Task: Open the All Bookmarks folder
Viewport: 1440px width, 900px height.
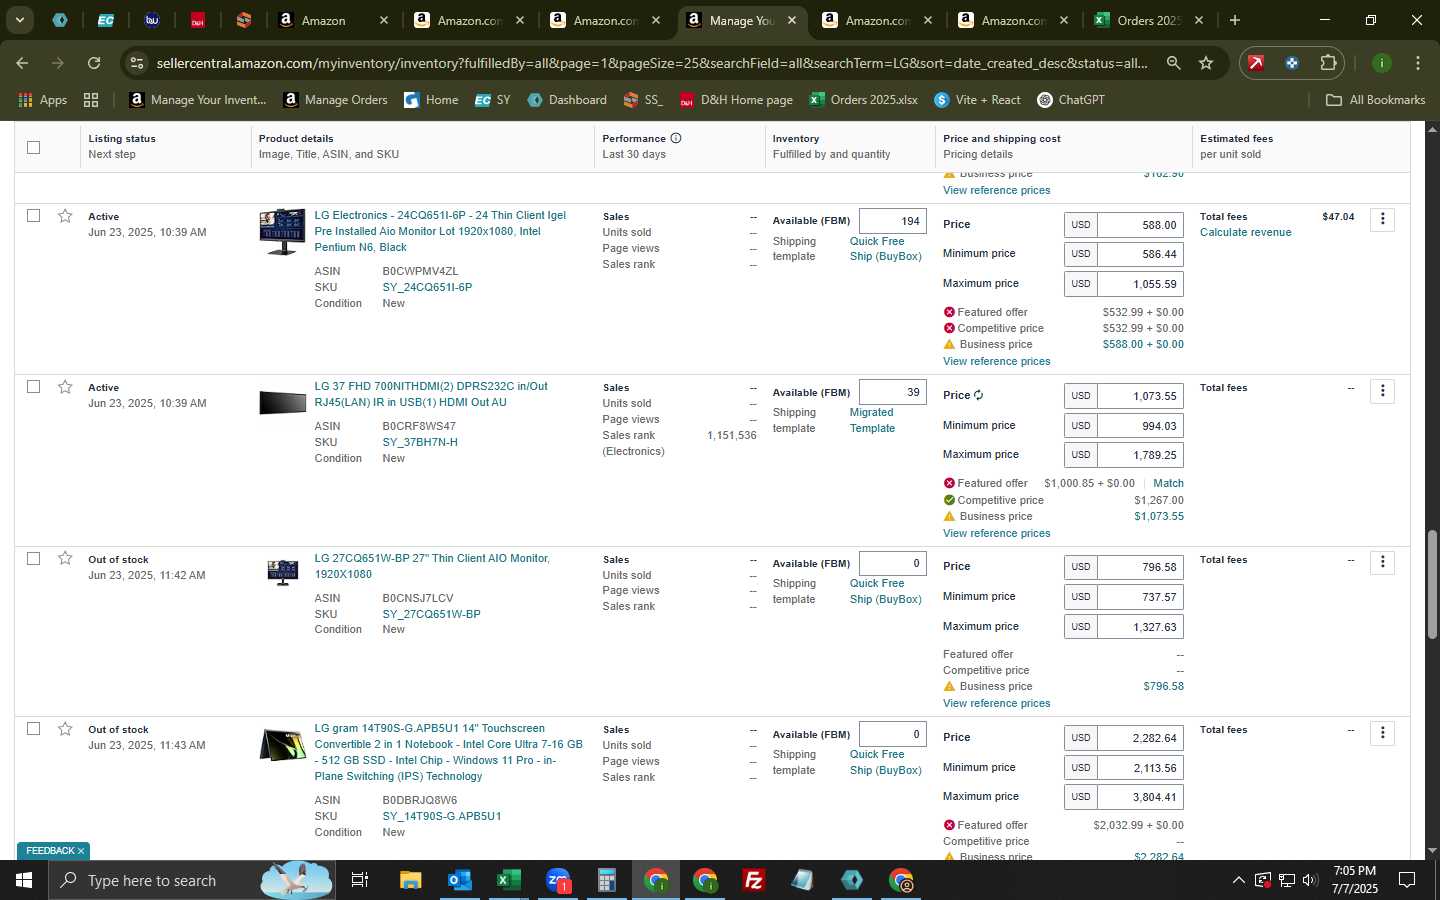Action: click(1375, 100)
